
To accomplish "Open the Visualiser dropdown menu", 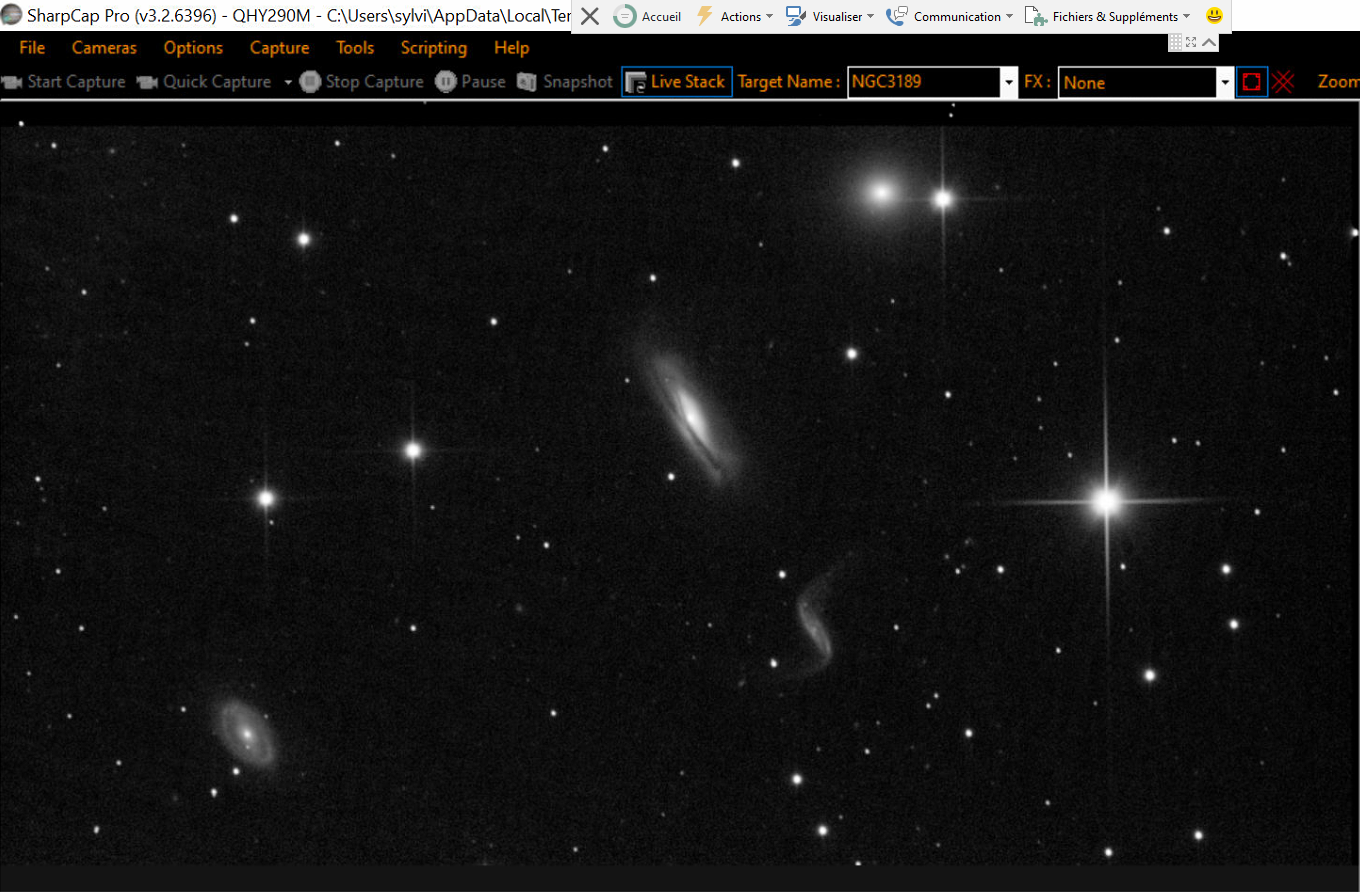I will [x=830, y=16].
